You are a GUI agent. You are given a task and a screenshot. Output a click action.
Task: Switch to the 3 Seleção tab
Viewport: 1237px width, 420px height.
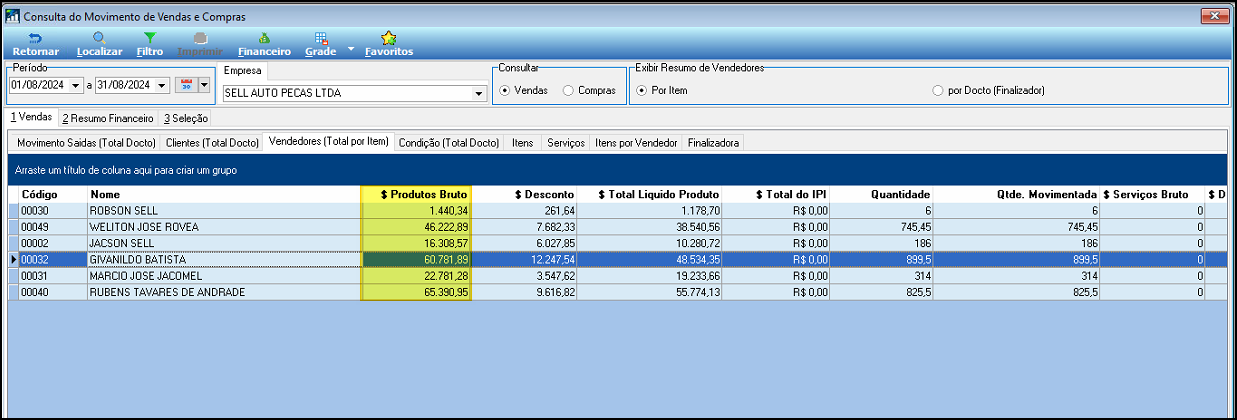186,118
